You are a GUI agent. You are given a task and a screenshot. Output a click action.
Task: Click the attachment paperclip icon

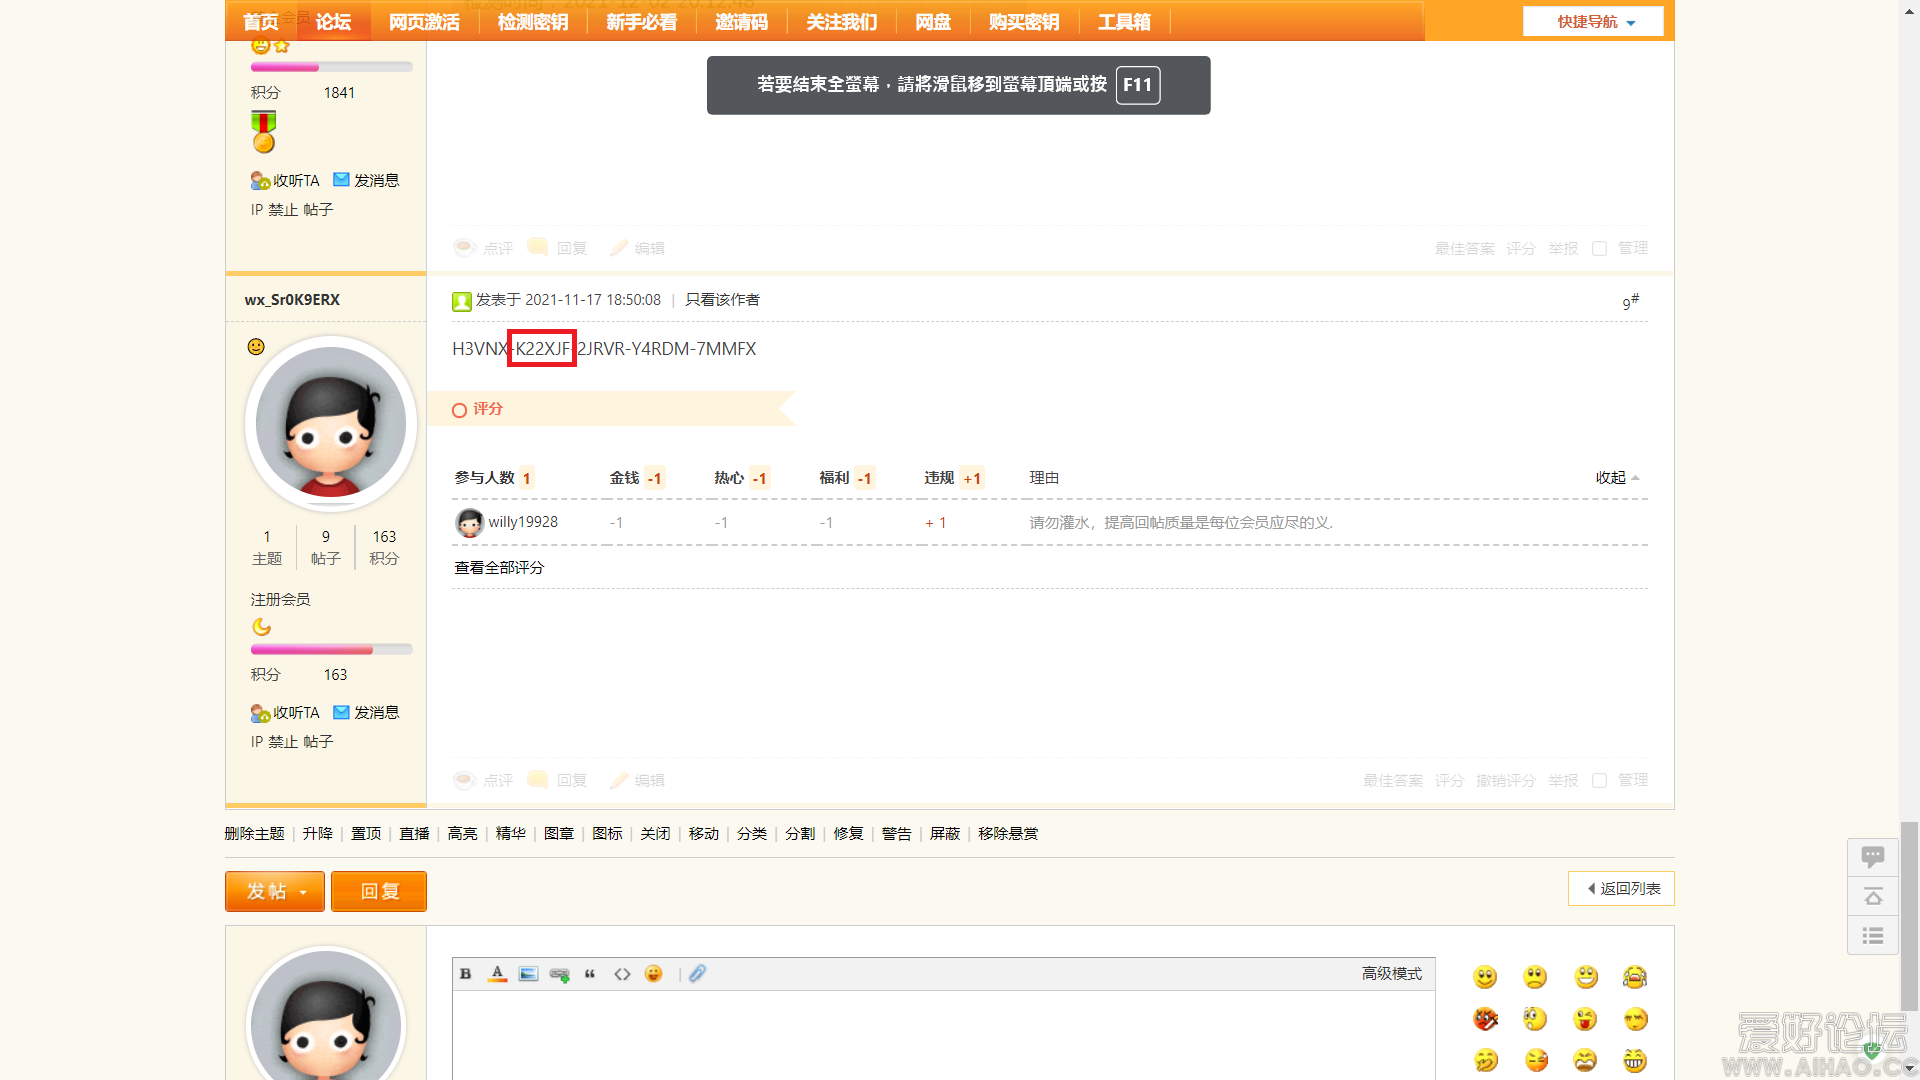pos(698,974)
